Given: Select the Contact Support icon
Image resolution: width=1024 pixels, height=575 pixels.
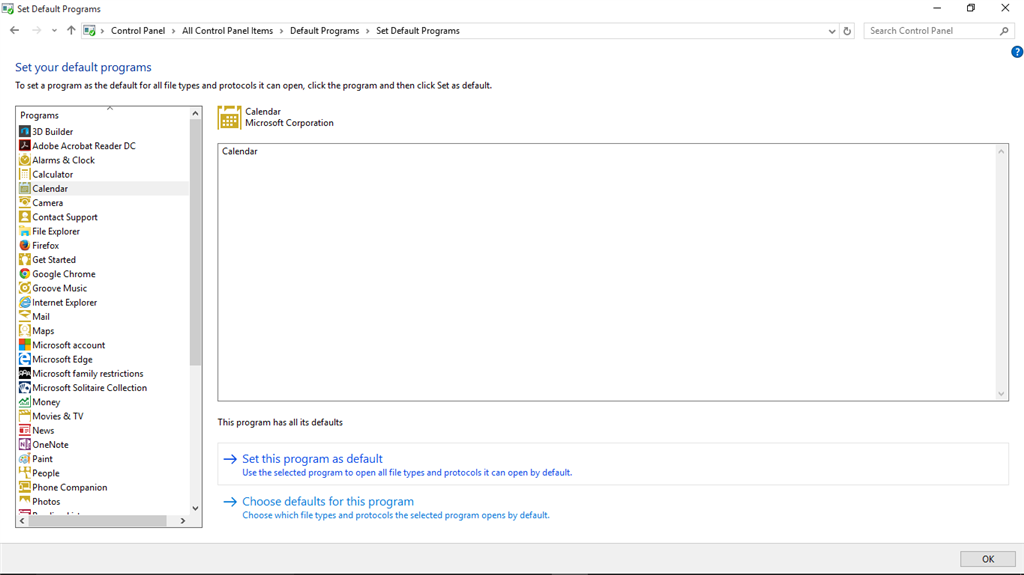Looking at the screenshot, I should coord(25,217).
